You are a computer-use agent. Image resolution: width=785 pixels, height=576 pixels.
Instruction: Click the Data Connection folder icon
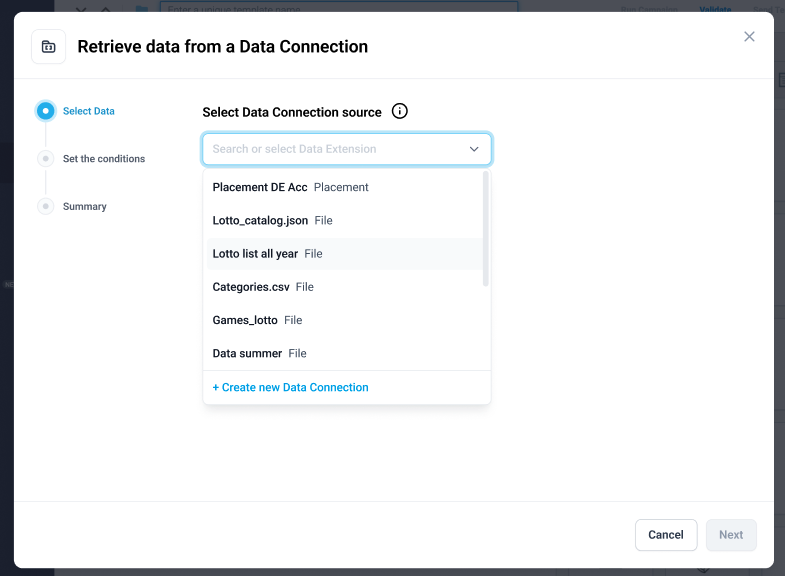tap(49, 47)
